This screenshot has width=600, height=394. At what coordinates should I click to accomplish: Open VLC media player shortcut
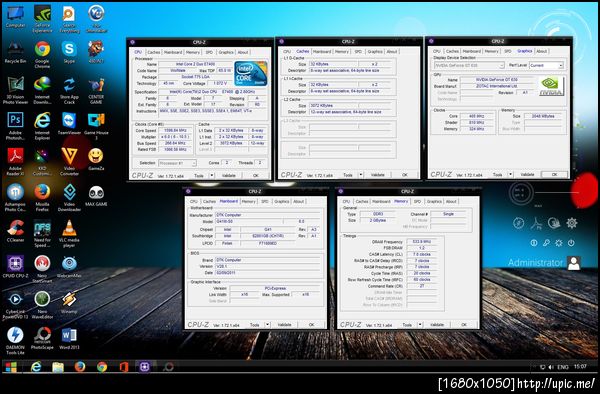(x=69, y=234)
